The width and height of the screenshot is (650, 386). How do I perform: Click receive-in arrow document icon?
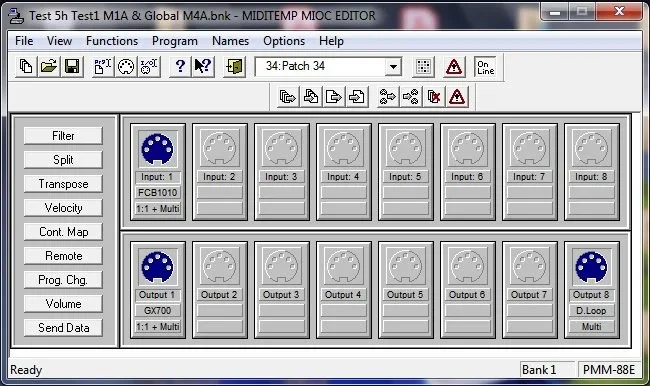click(357, 97)
